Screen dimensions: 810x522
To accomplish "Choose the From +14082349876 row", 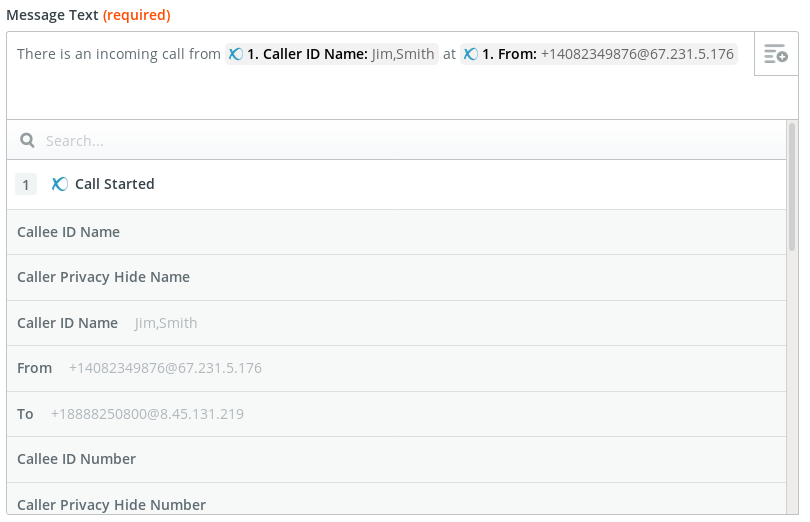I will [x=396, y=369].
